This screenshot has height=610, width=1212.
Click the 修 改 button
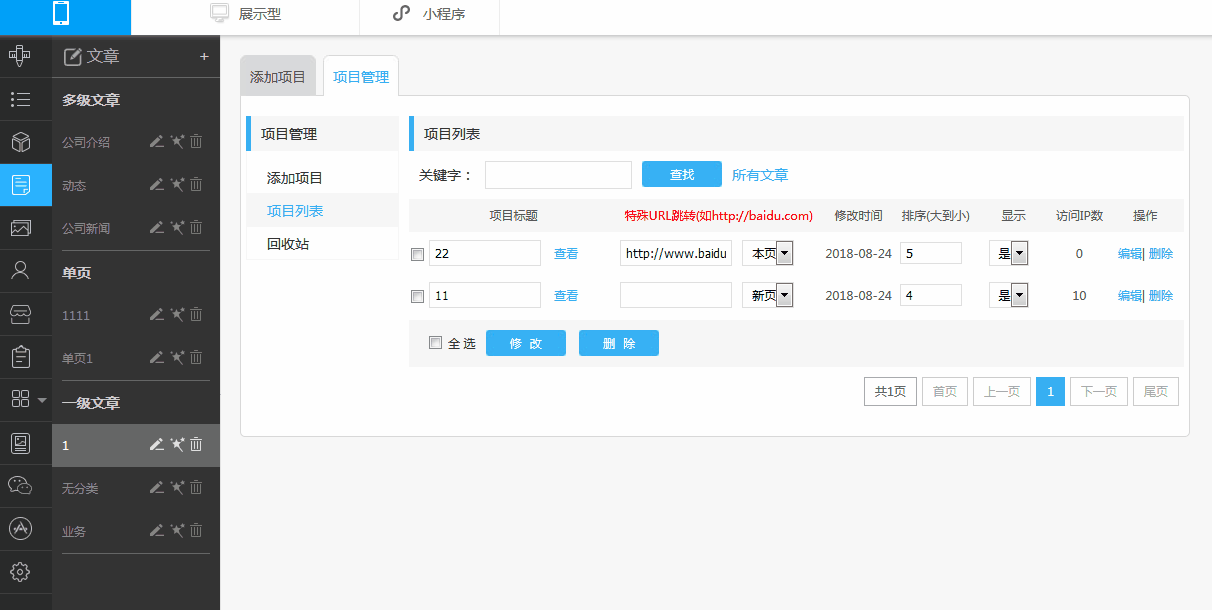526,343
